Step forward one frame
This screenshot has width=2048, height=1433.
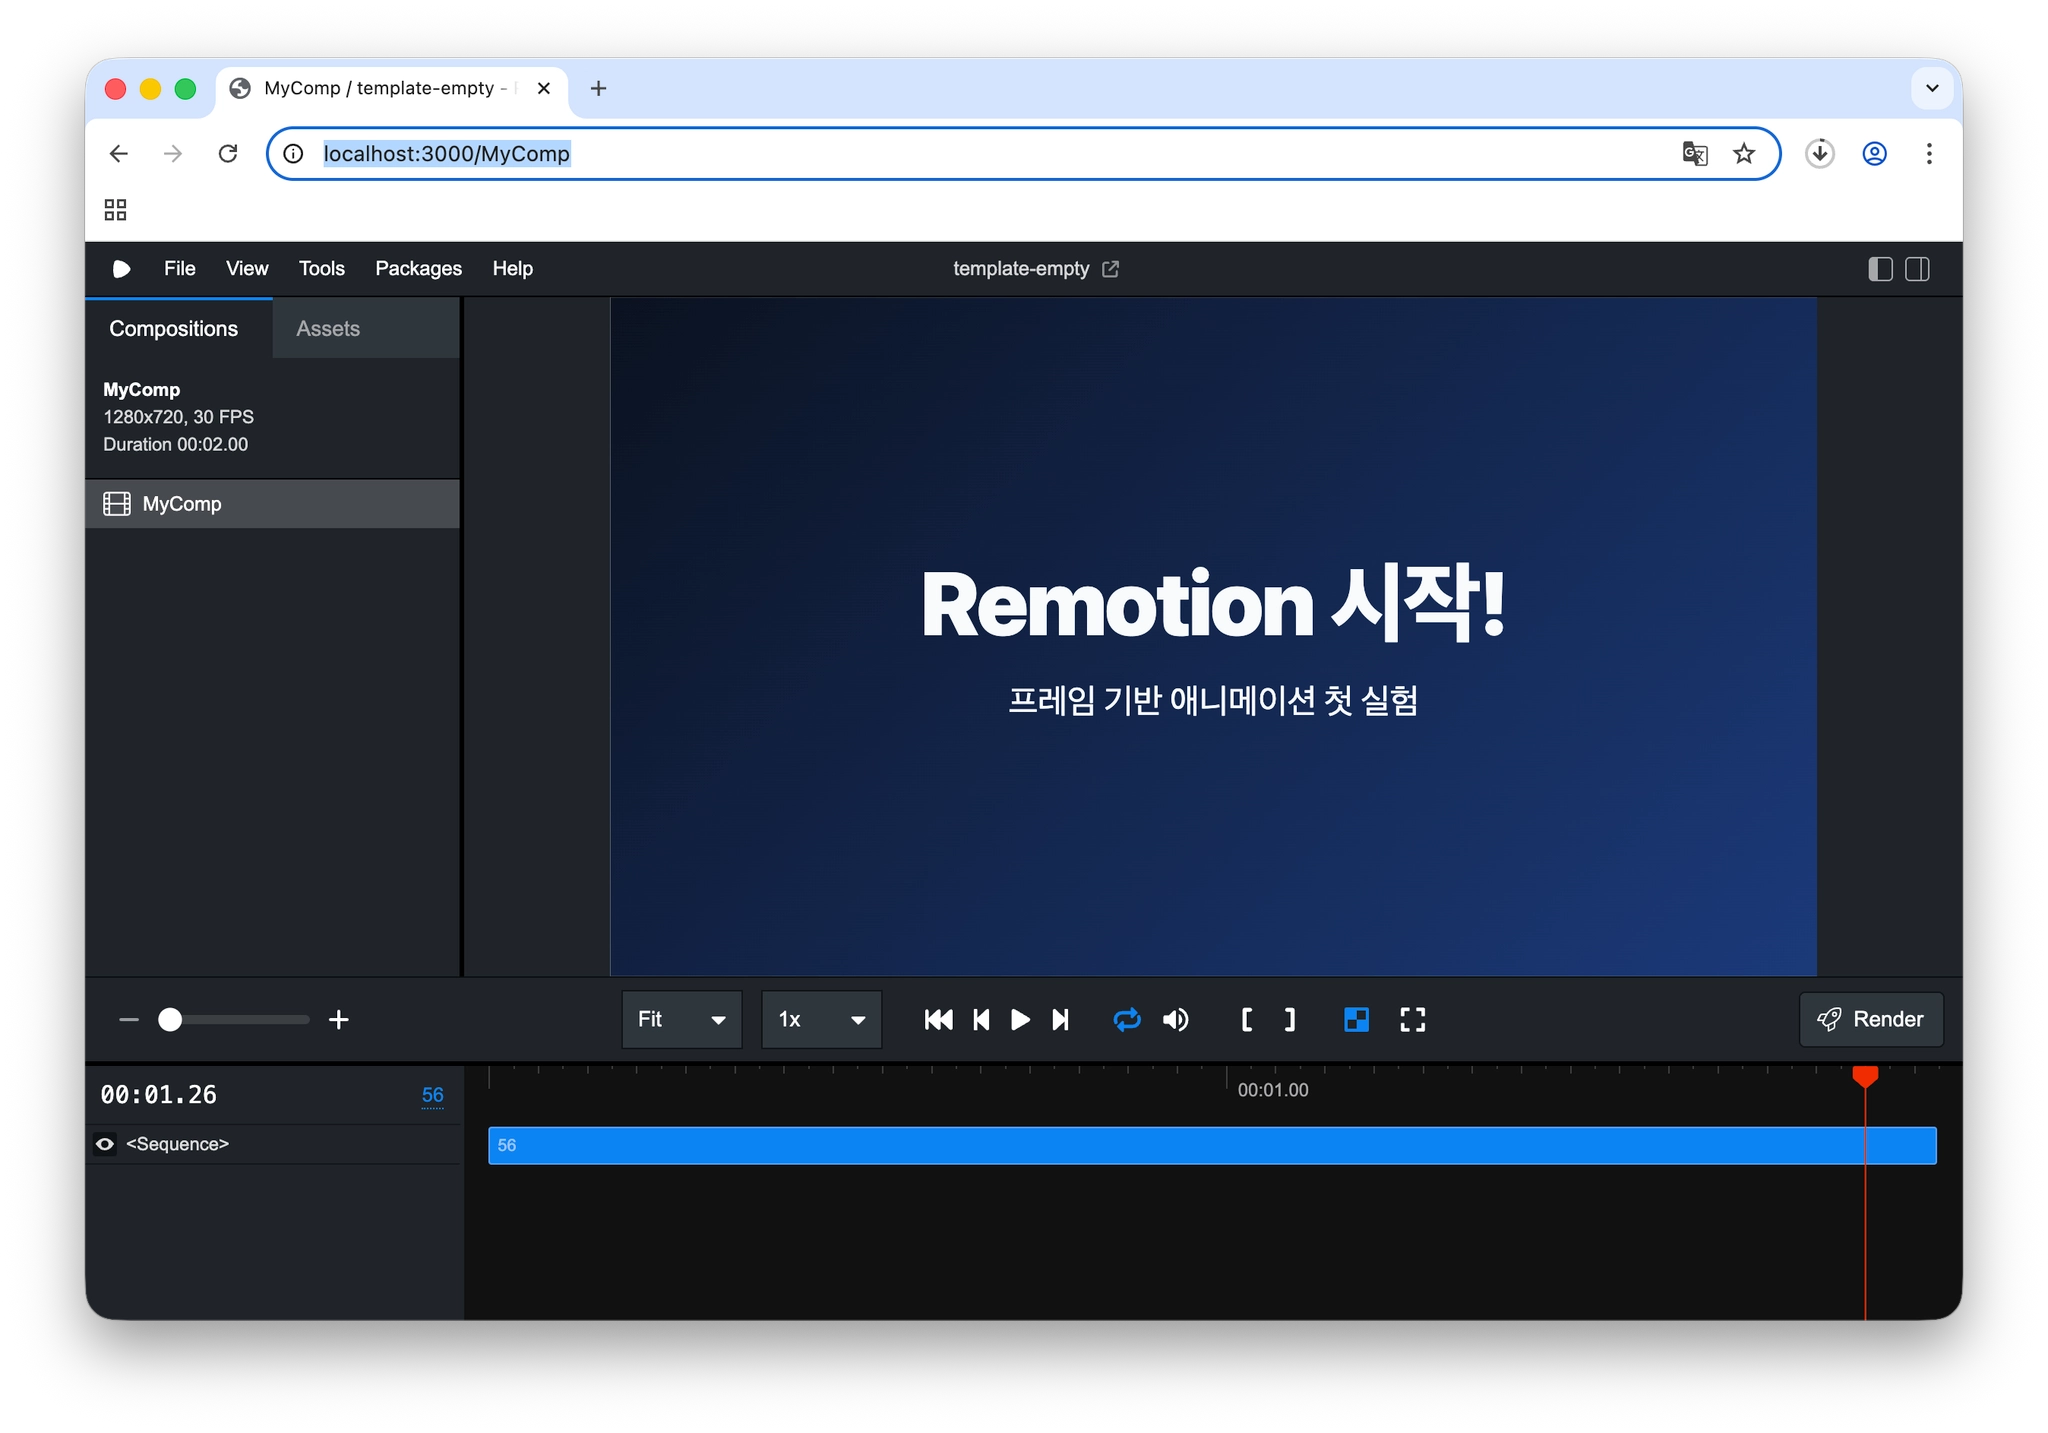click(x=1060, y=1019)
